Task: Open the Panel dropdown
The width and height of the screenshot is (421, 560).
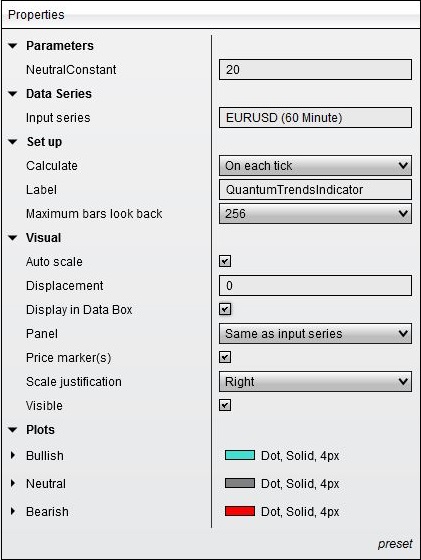Action: point(315,334)
